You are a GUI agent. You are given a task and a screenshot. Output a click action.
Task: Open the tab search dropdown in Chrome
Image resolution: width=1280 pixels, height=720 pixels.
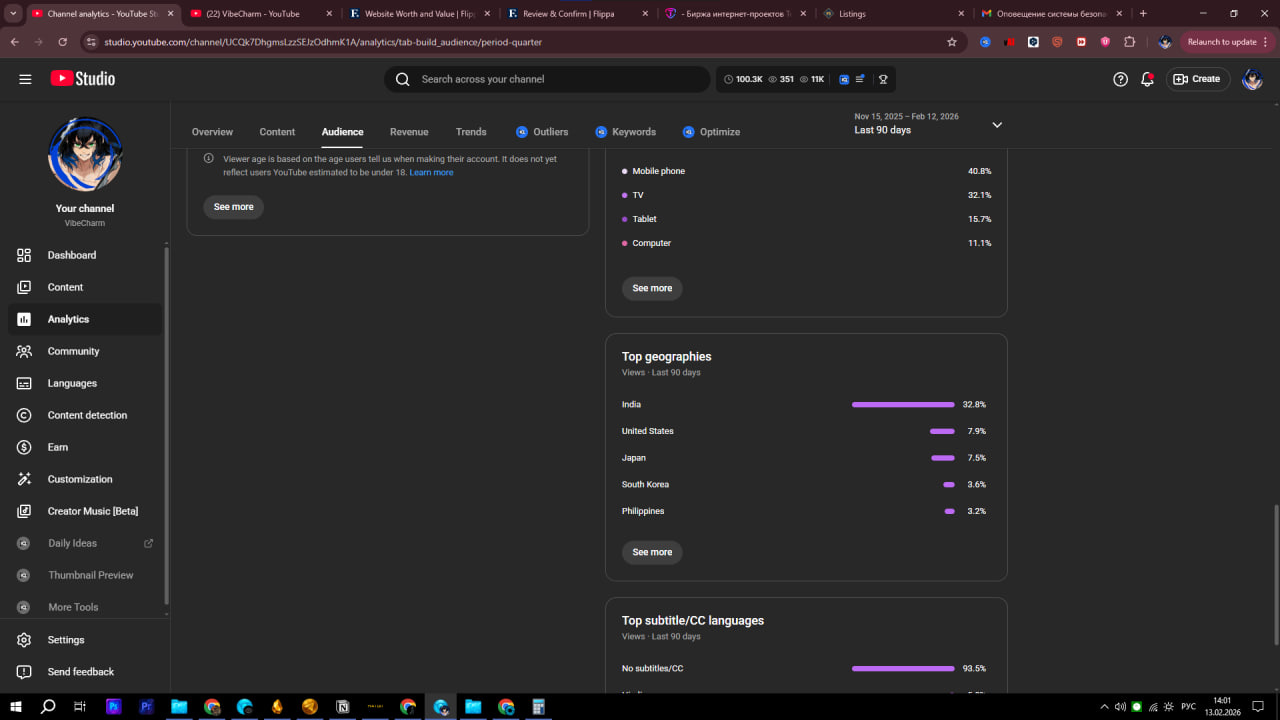[x=13, y=14]
